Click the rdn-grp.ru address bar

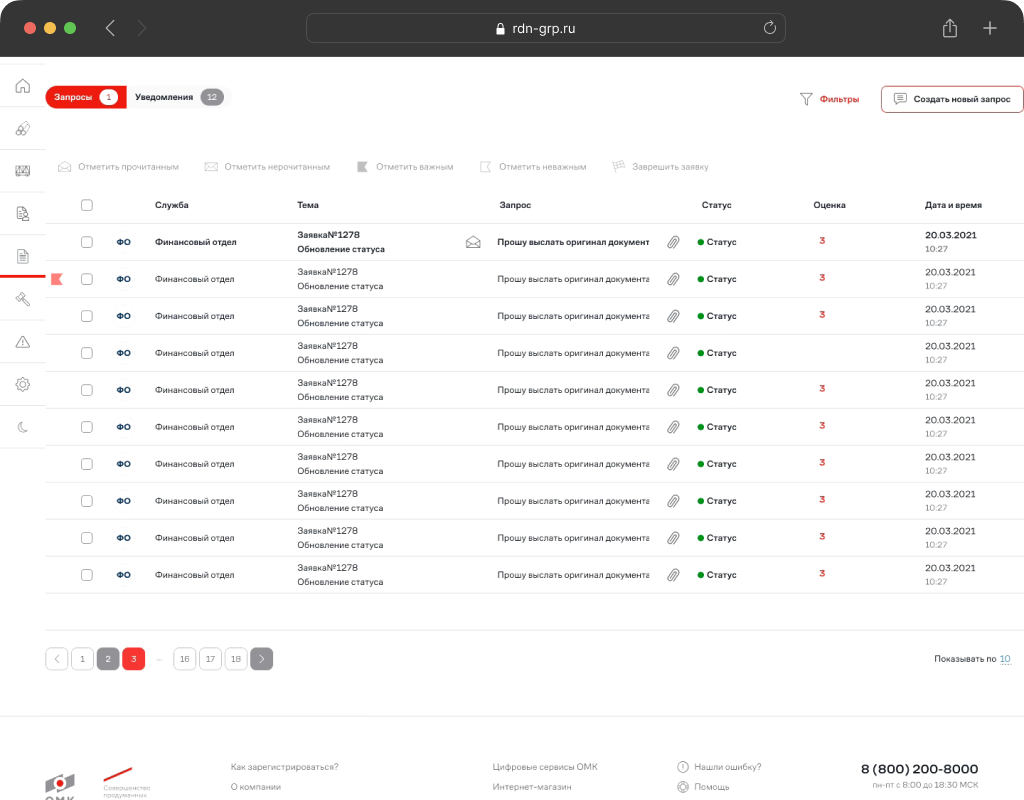tap(545, 28)
